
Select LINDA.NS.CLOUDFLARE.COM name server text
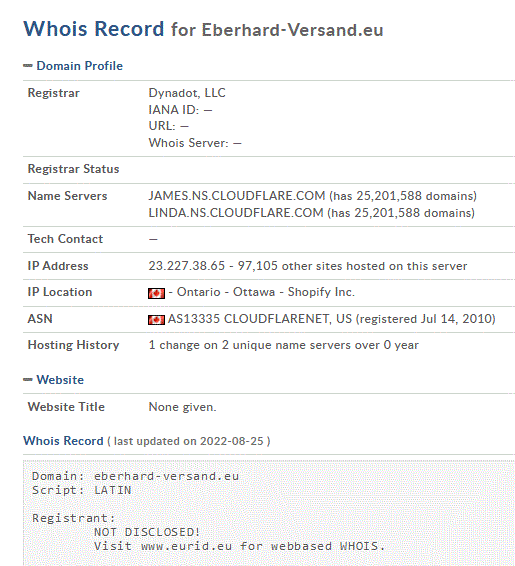click(x=236, y=213)
